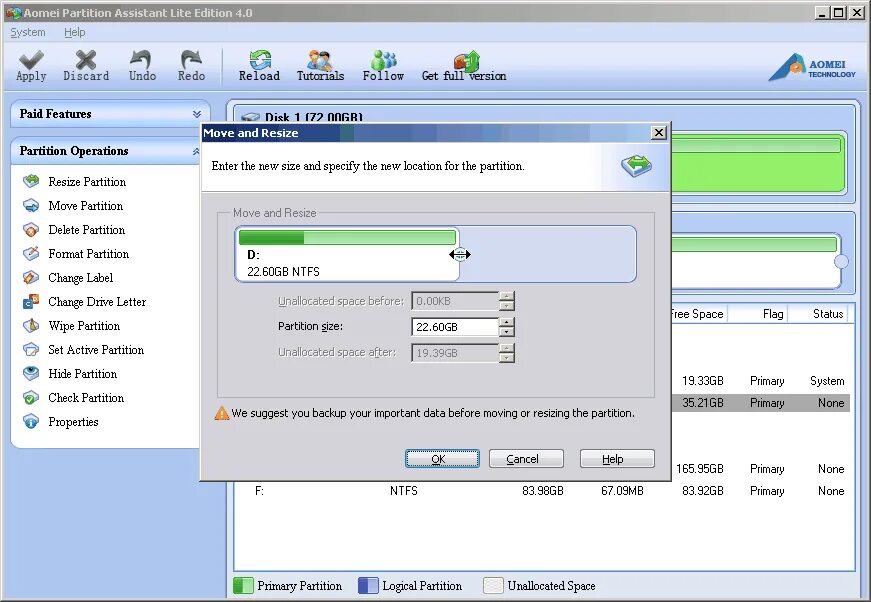This screenshot has width=871, height=602.
Task: Click the Partition size input field
Action: tap(455, 327)
